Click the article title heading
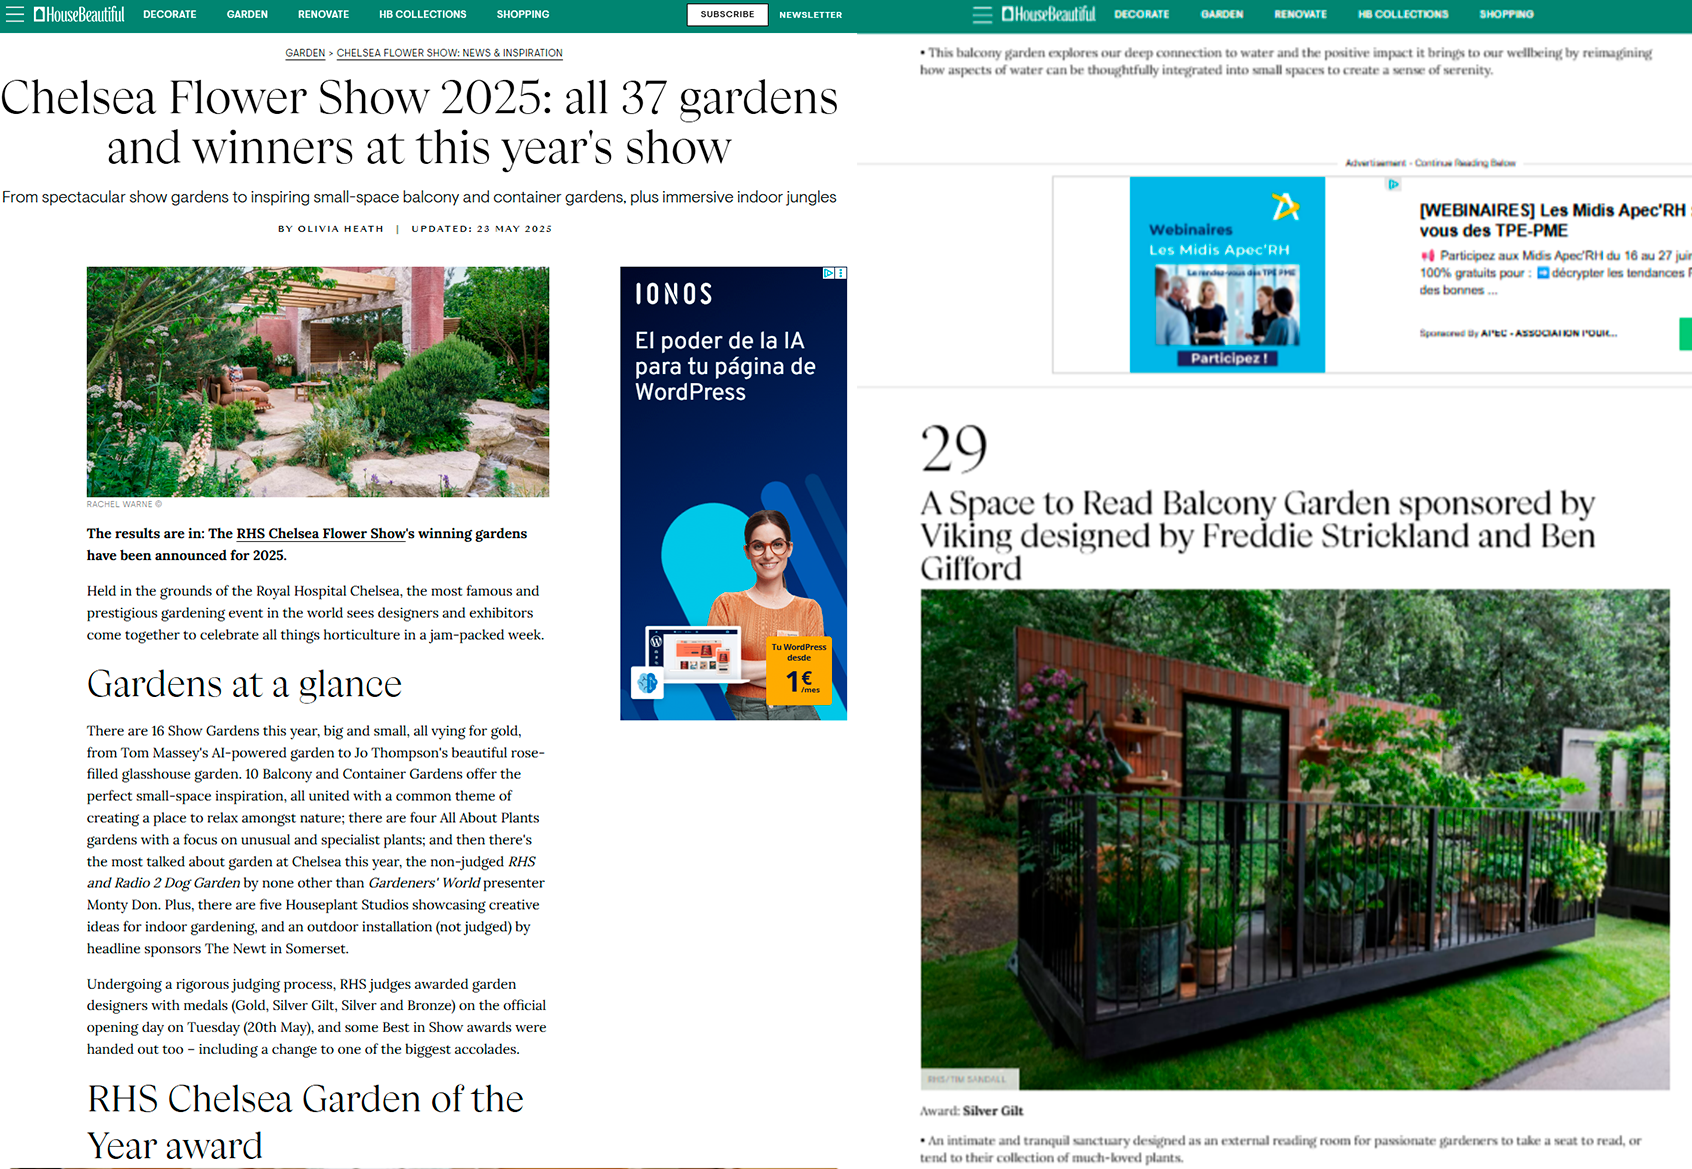Image resolution: width=1692 pixels, height=1169 pixels. coord(419,122)
